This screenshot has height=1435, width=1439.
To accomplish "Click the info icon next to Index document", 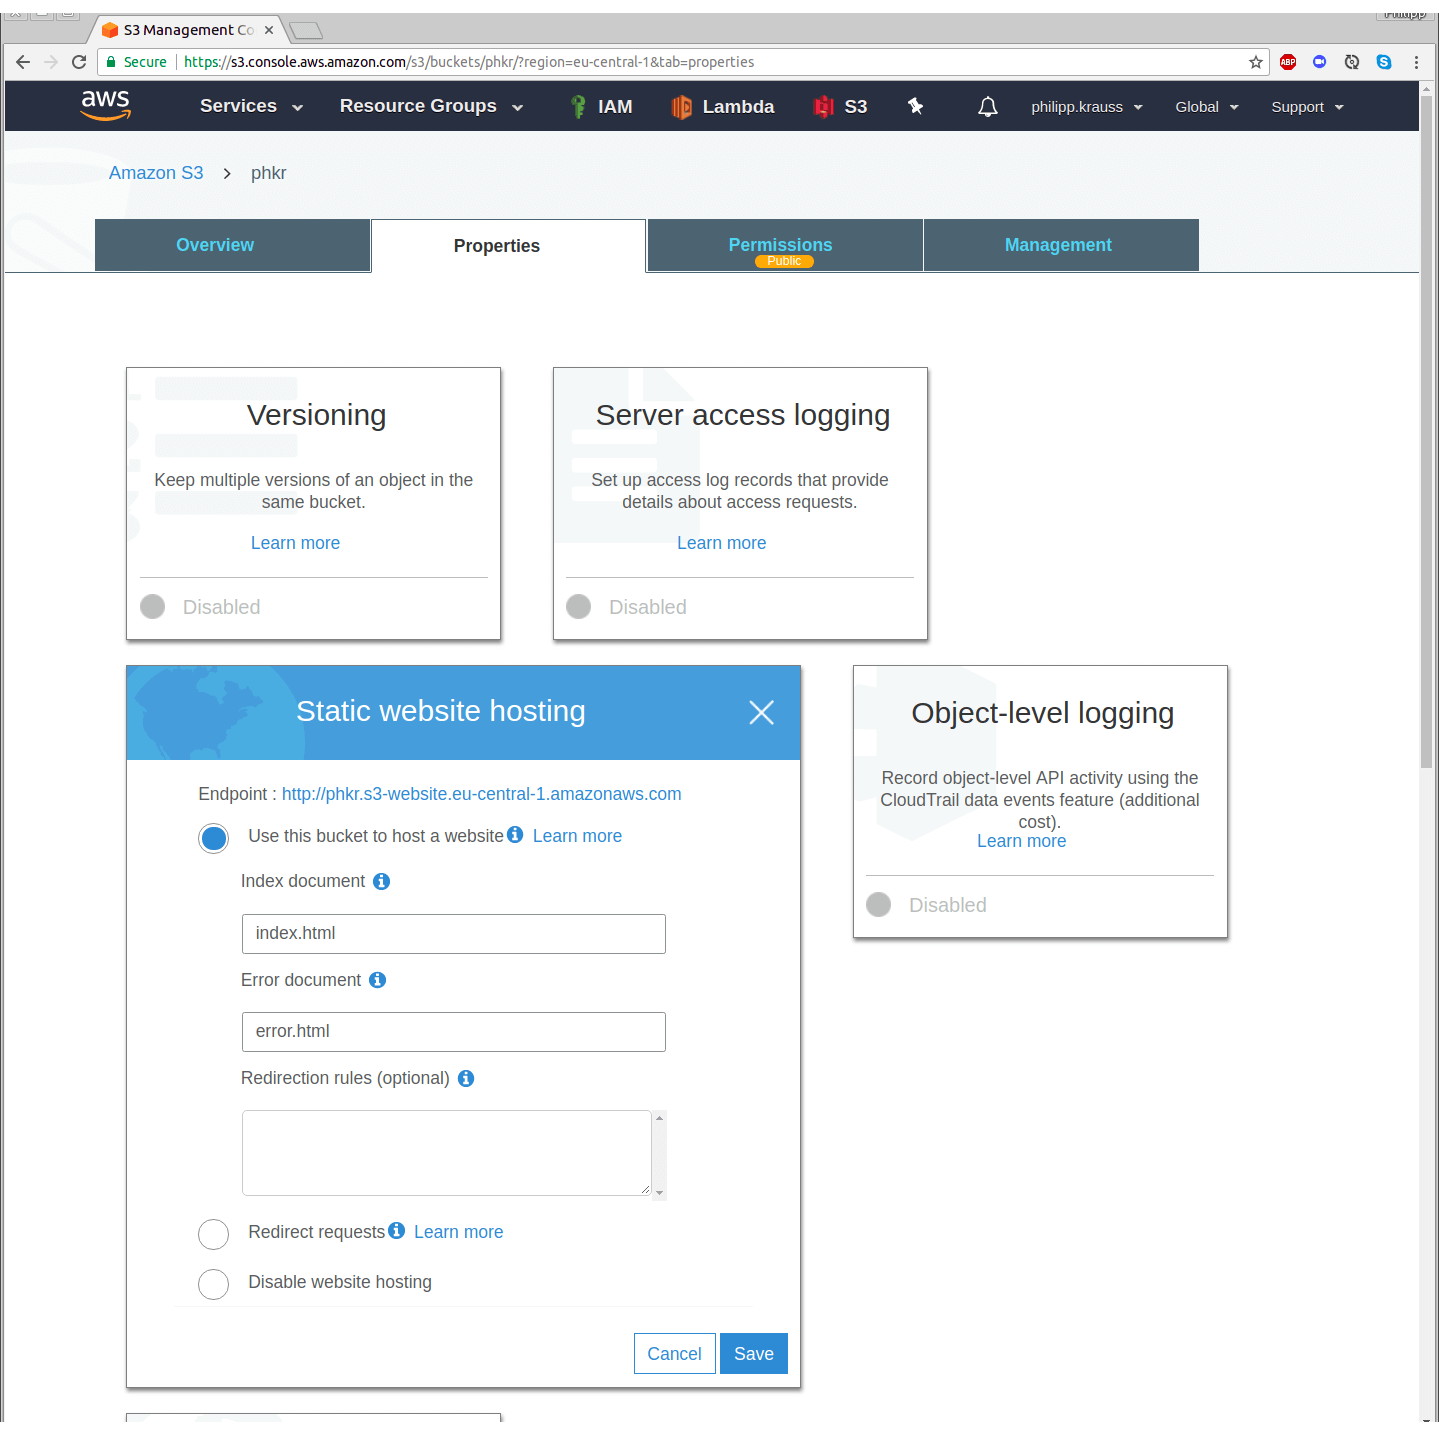I will [x=381, y=881].
